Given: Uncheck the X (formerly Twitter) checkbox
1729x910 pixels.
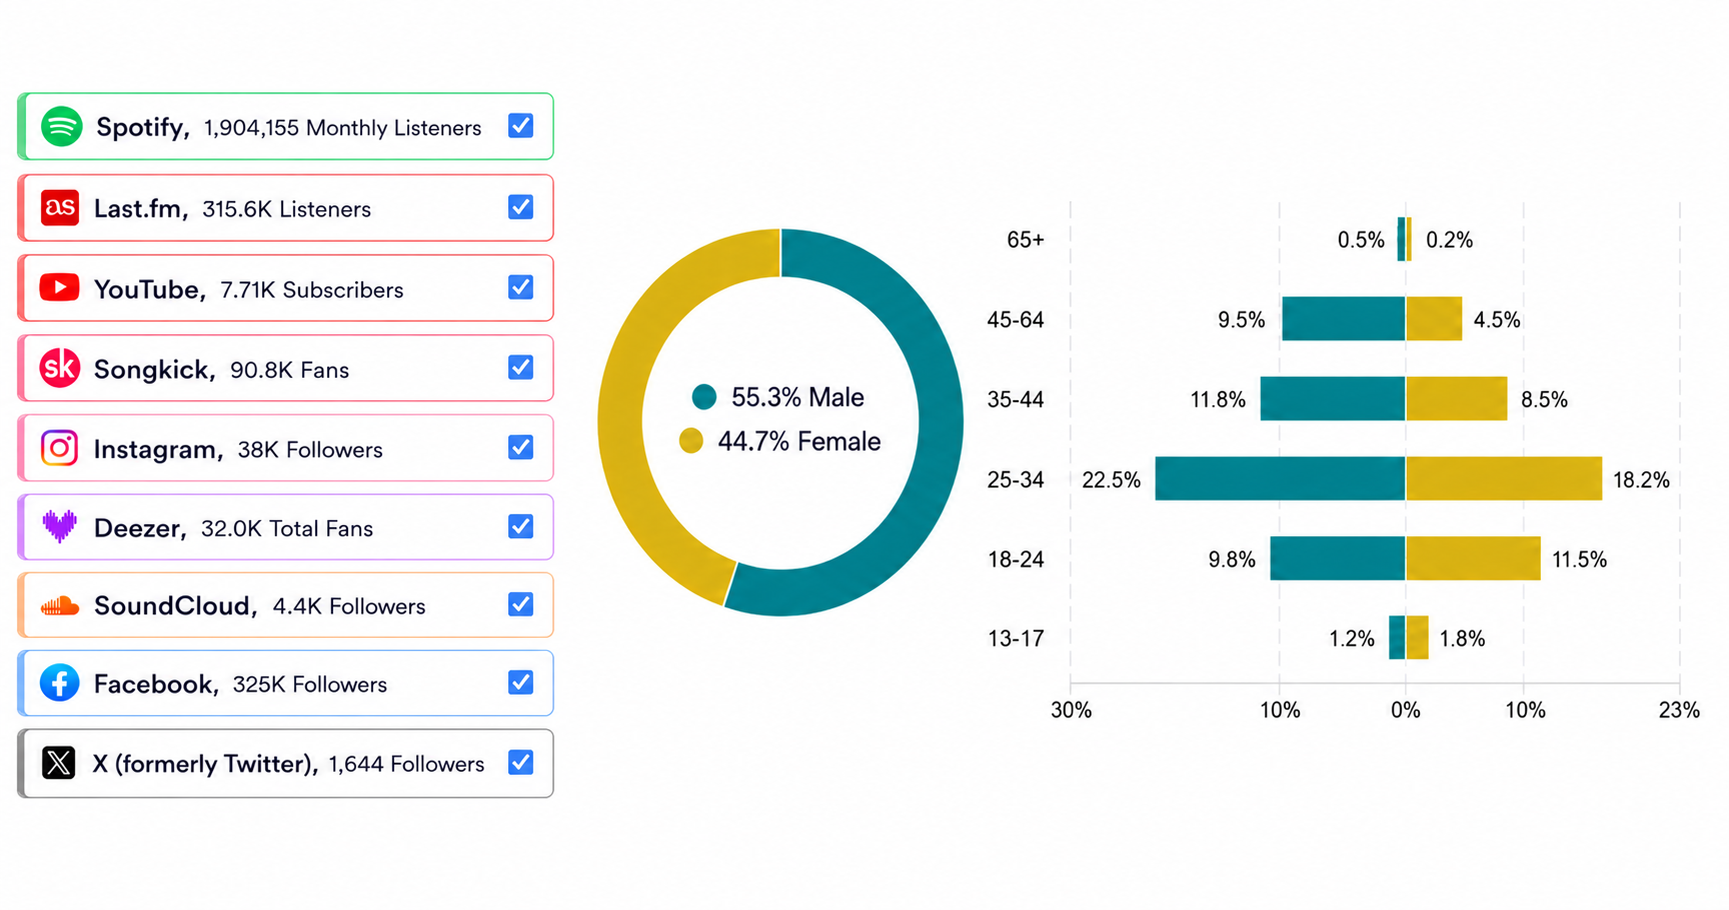Looking at the screenshot, I should 520,762.
